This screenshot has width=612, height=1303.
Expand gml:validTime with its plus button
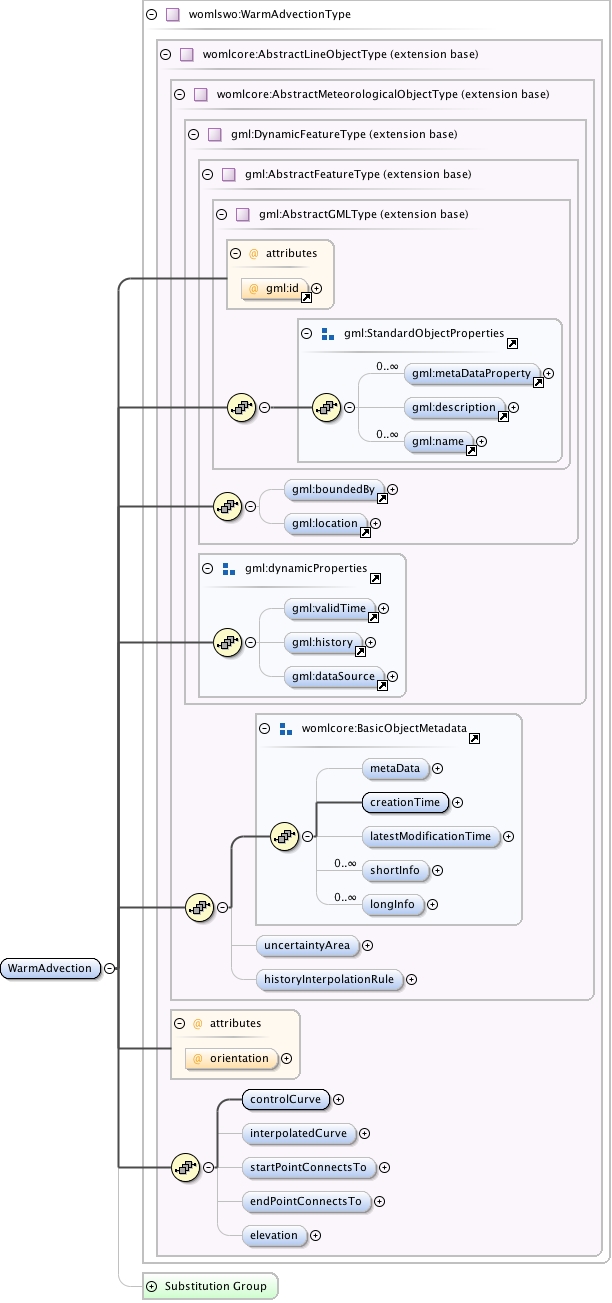(x=383, y=609)
